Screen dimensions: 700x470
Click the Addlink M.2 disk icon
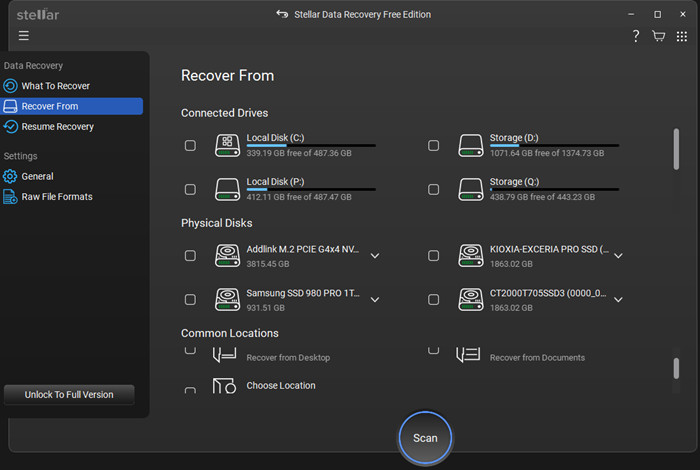[x=228, y=255]
